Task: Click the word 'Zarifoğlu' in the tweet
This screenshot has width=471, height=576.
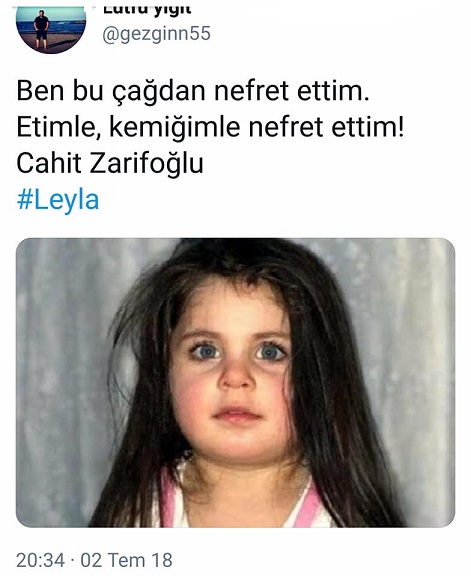Action: click(x=147, y=164)
